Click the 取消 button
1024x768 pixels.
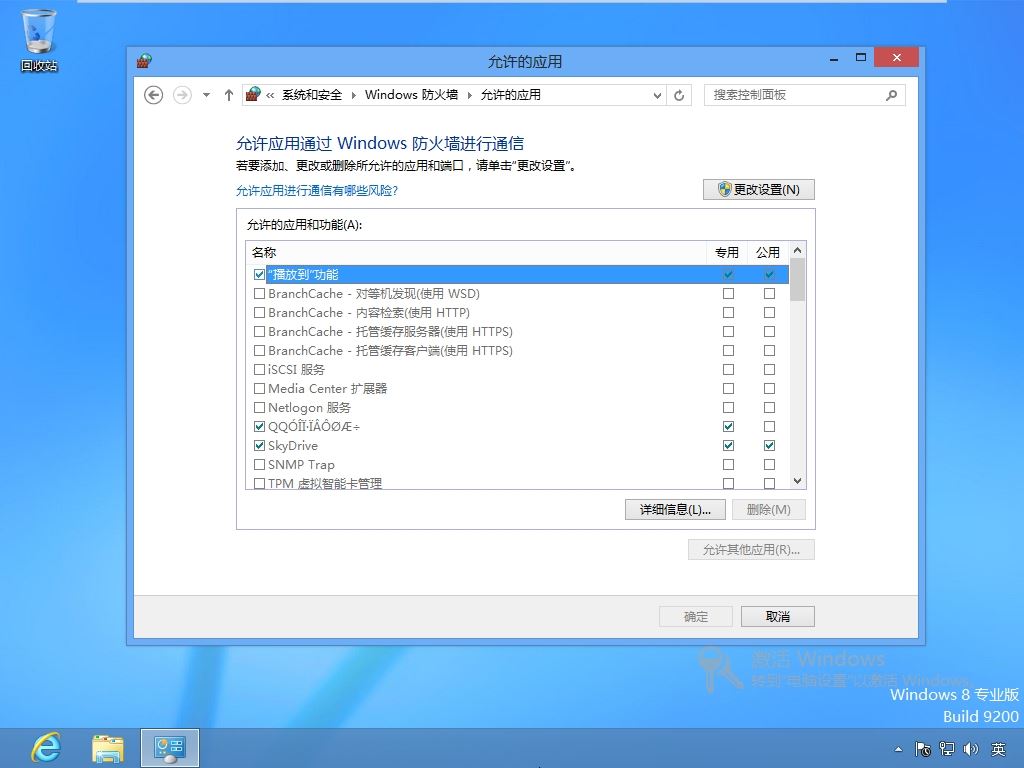point(778,616)
